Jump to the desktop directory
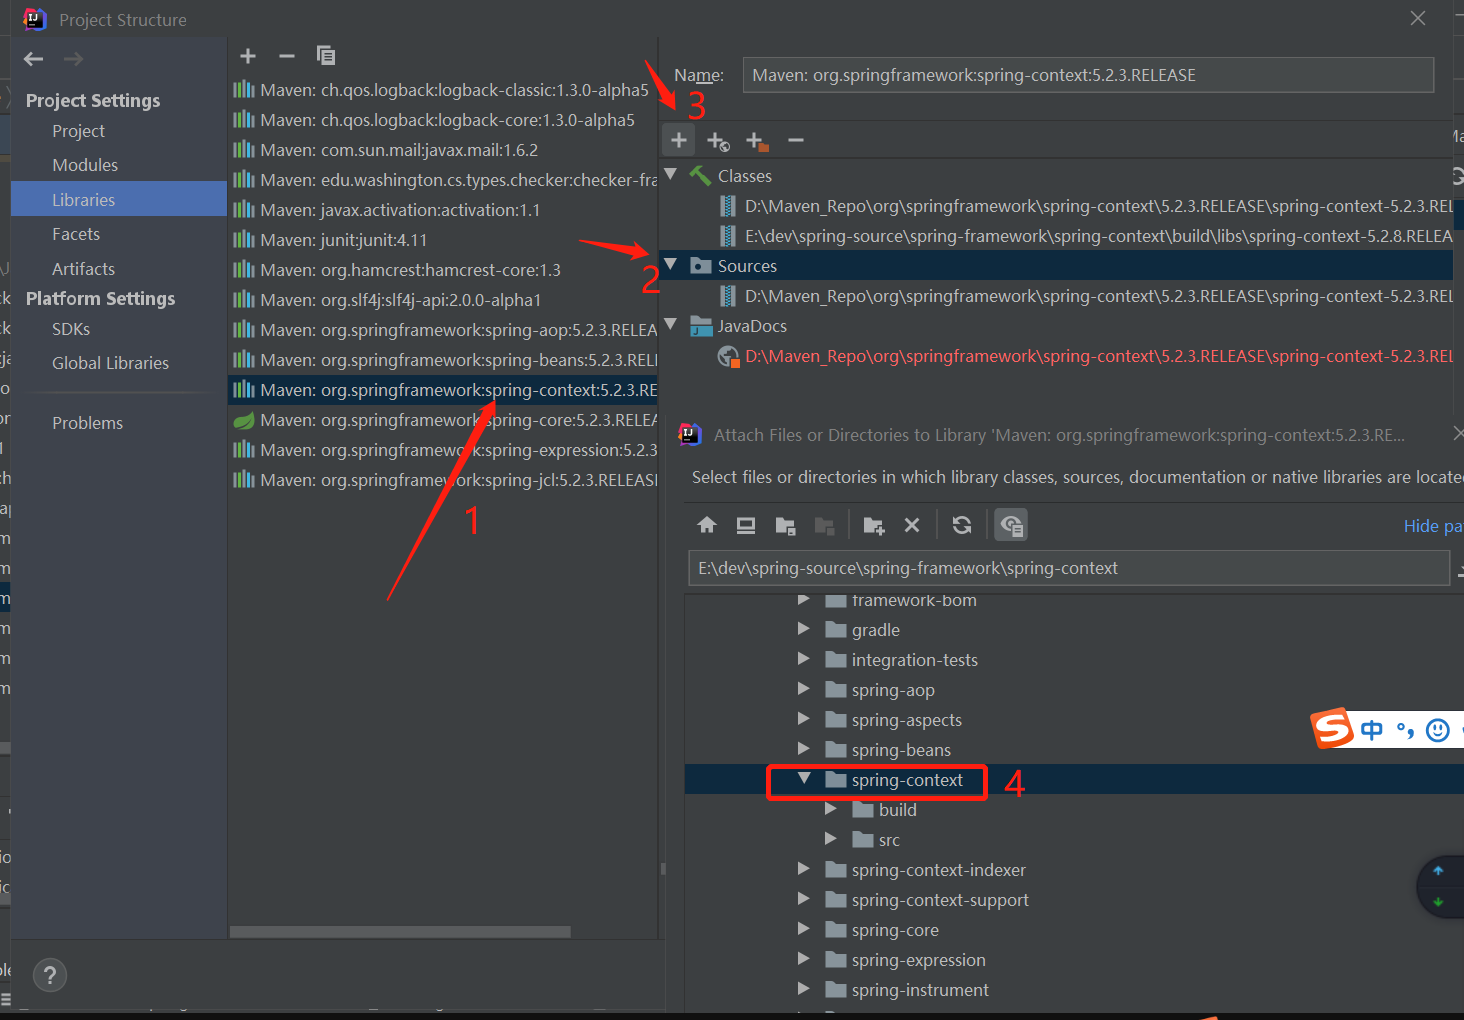Viewport: 1464px width, 1020px height. [746, 525]
